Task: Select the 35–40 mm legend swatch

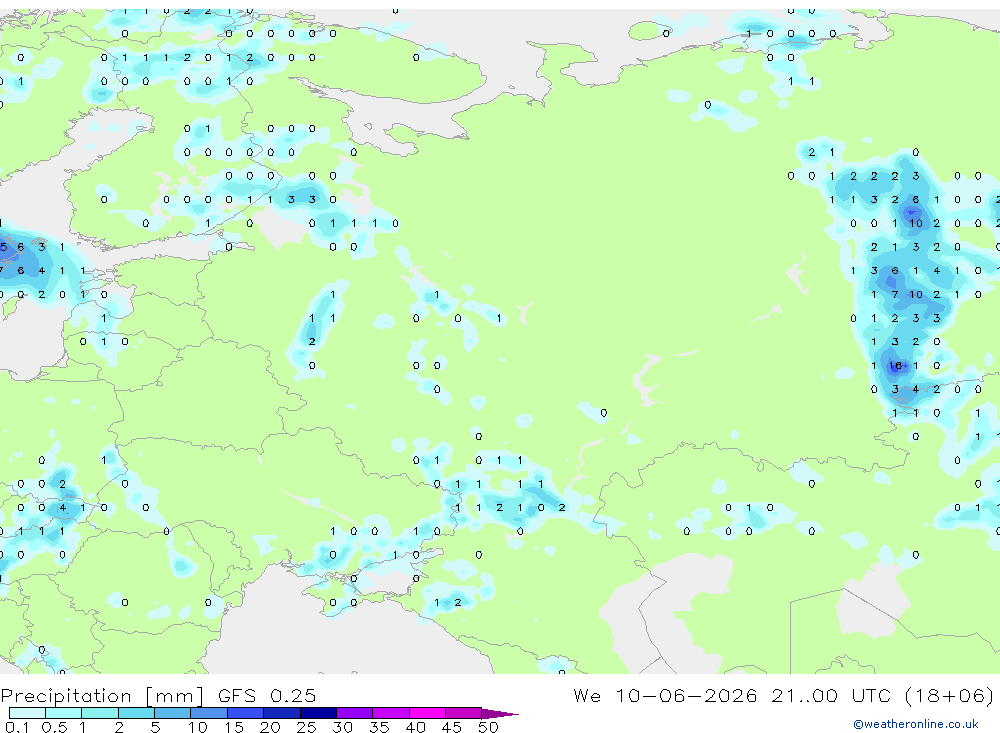Action: tap(391, 713)
